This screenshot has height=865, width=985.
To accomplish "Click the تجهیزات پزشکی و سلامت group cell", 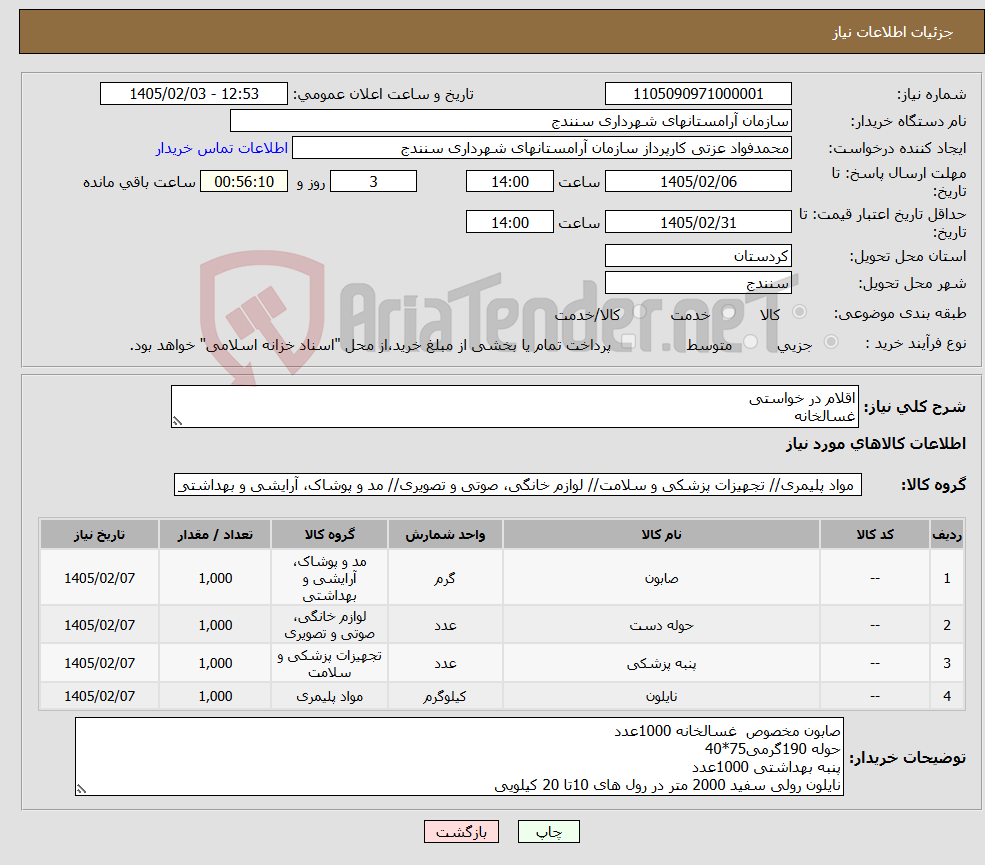I will [x=329, y=663].
